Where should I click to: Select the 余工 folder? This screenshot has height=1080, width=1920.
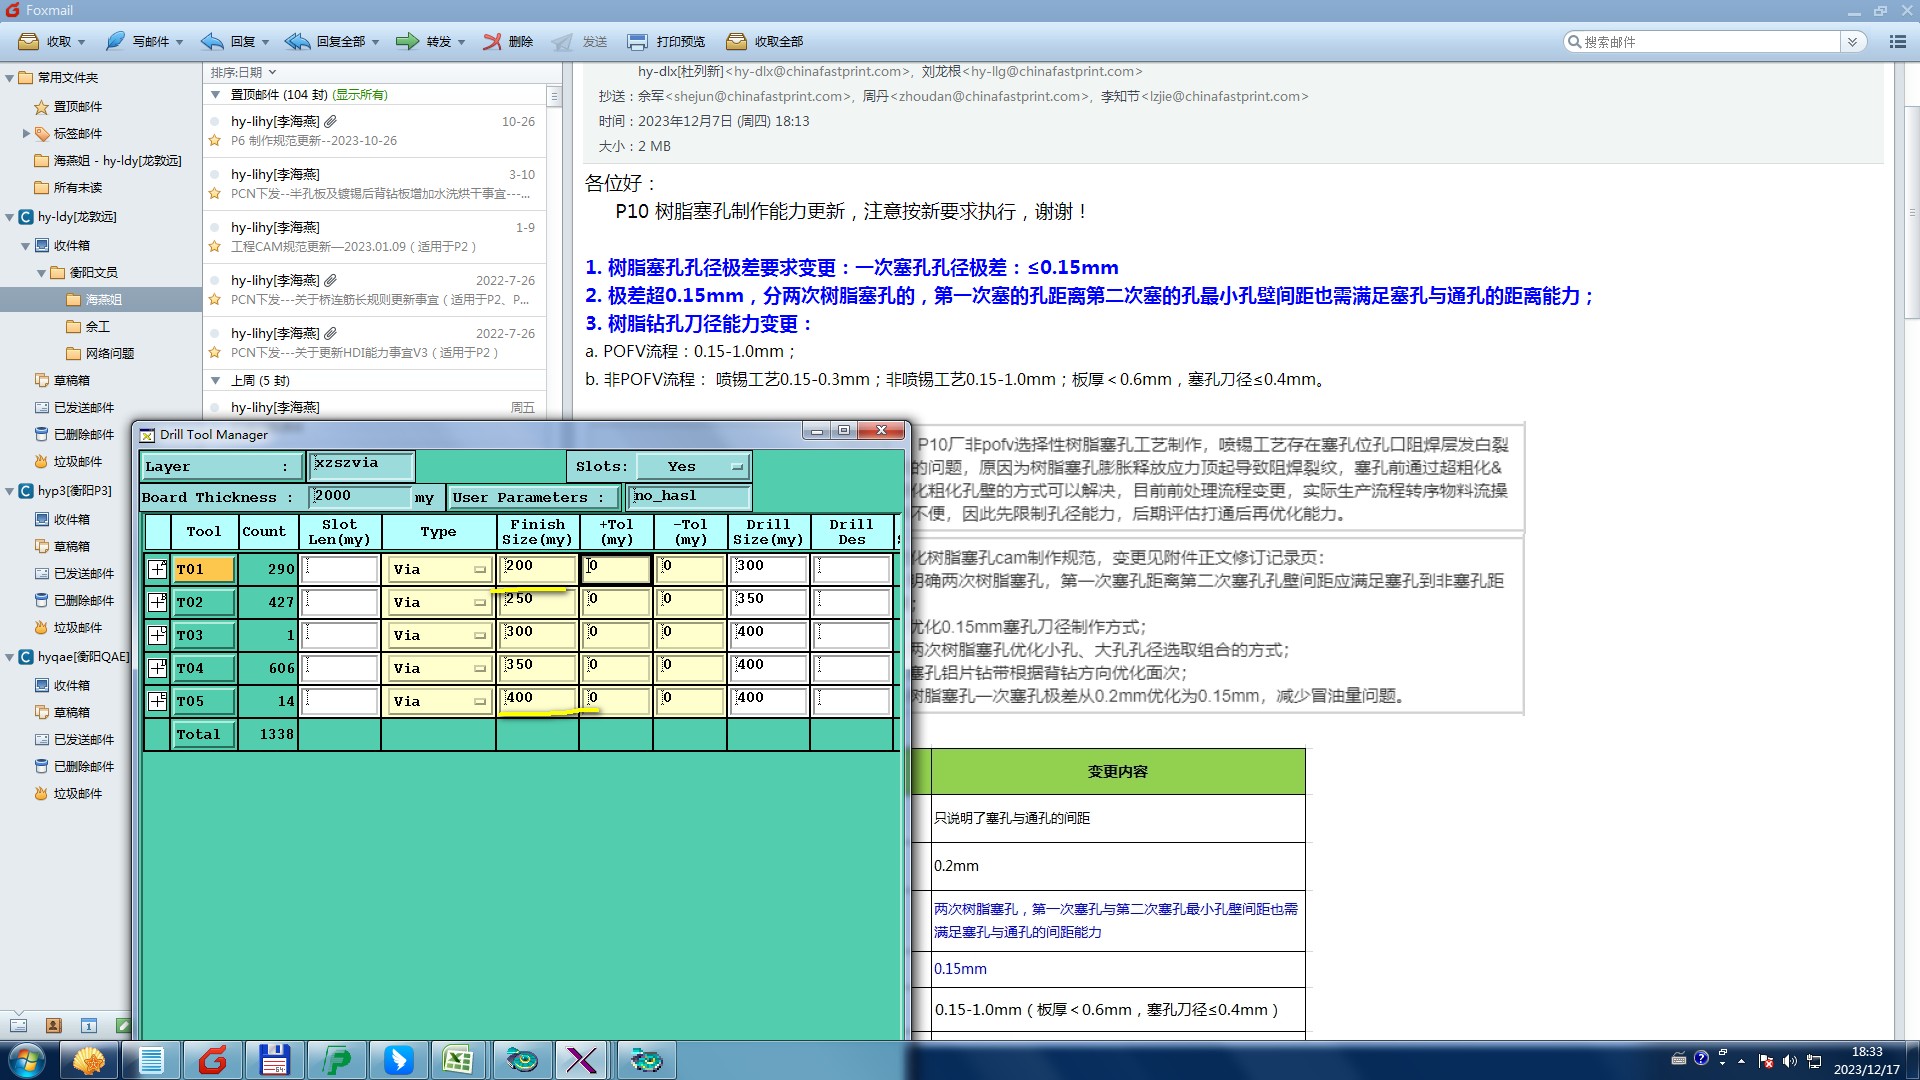click(97, 326)
